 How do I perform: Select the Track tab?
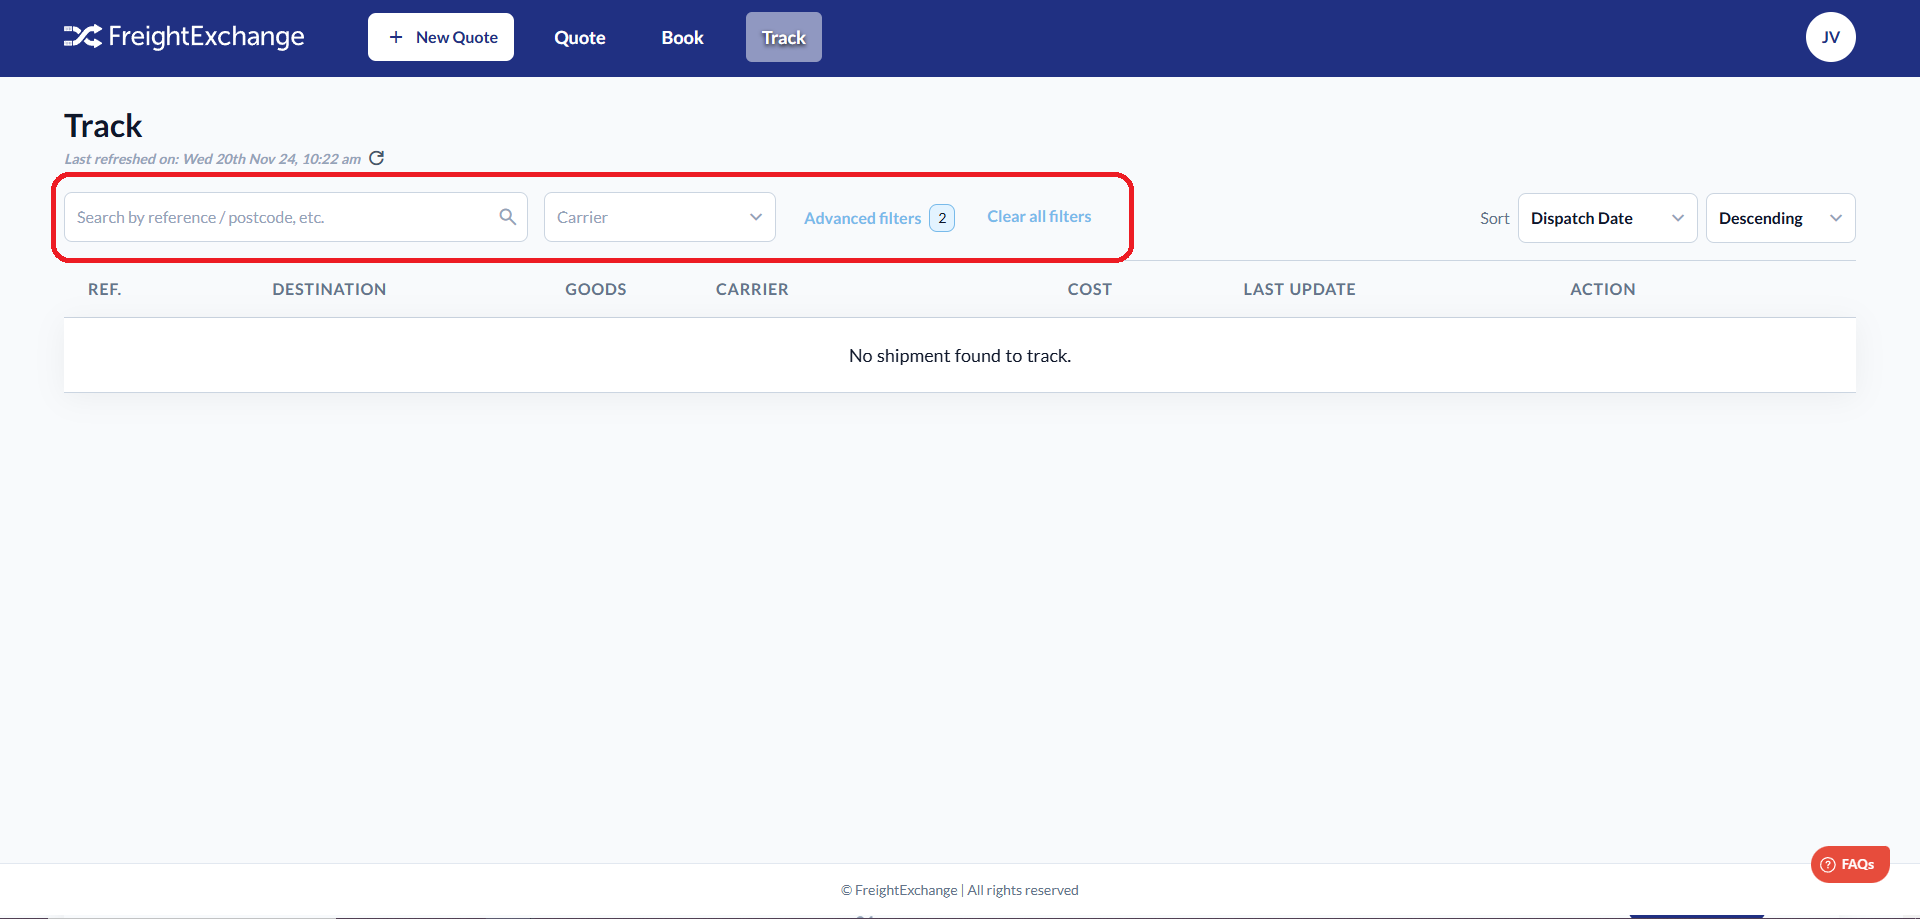coord(784,37)
